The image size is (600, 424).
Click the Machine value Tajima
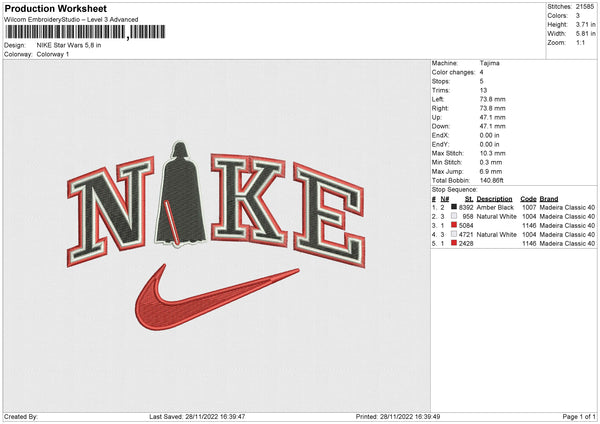click(x=490, y=63)
